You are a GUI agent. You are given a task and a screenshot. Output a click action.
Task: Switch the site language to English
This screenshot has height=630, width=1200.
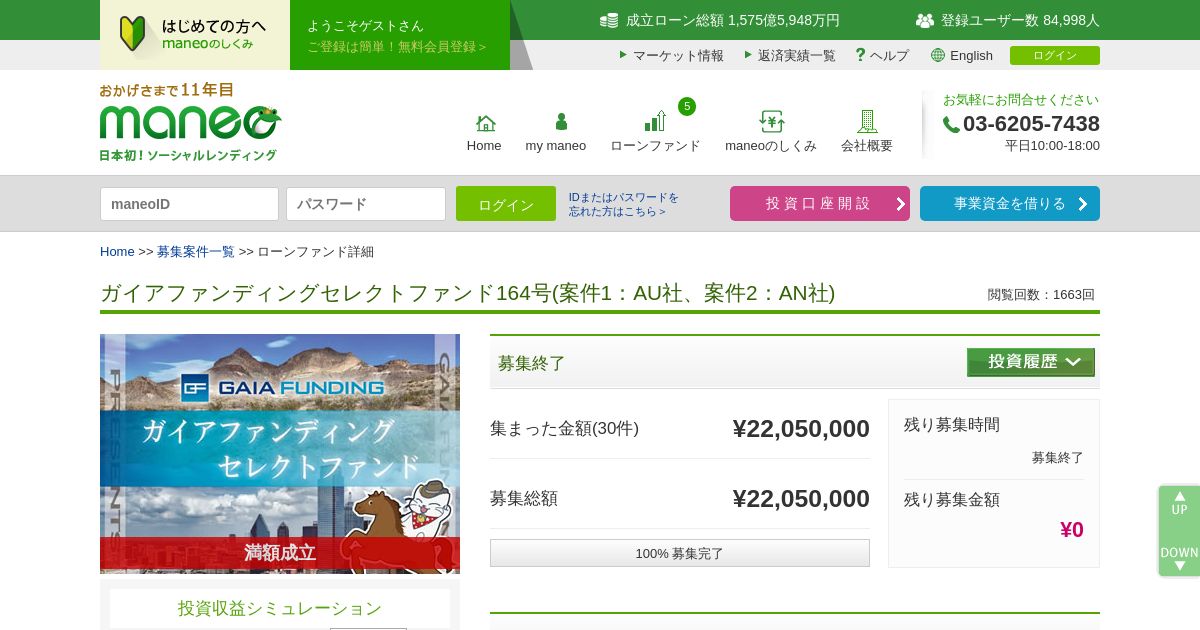(971, 56)
